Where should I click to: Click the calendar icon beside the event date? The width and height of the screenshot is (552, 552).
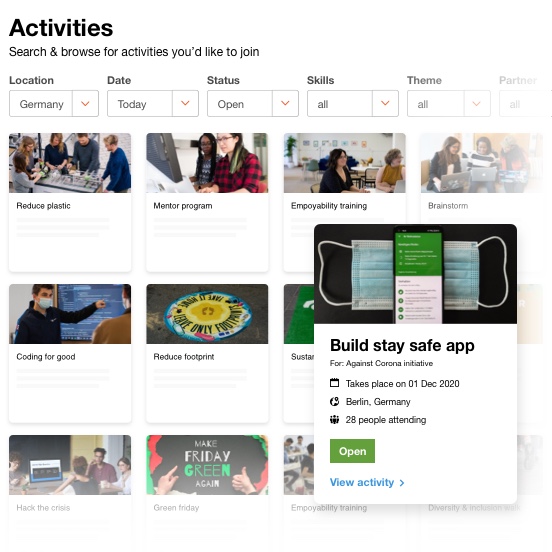(x=334, y=383)
